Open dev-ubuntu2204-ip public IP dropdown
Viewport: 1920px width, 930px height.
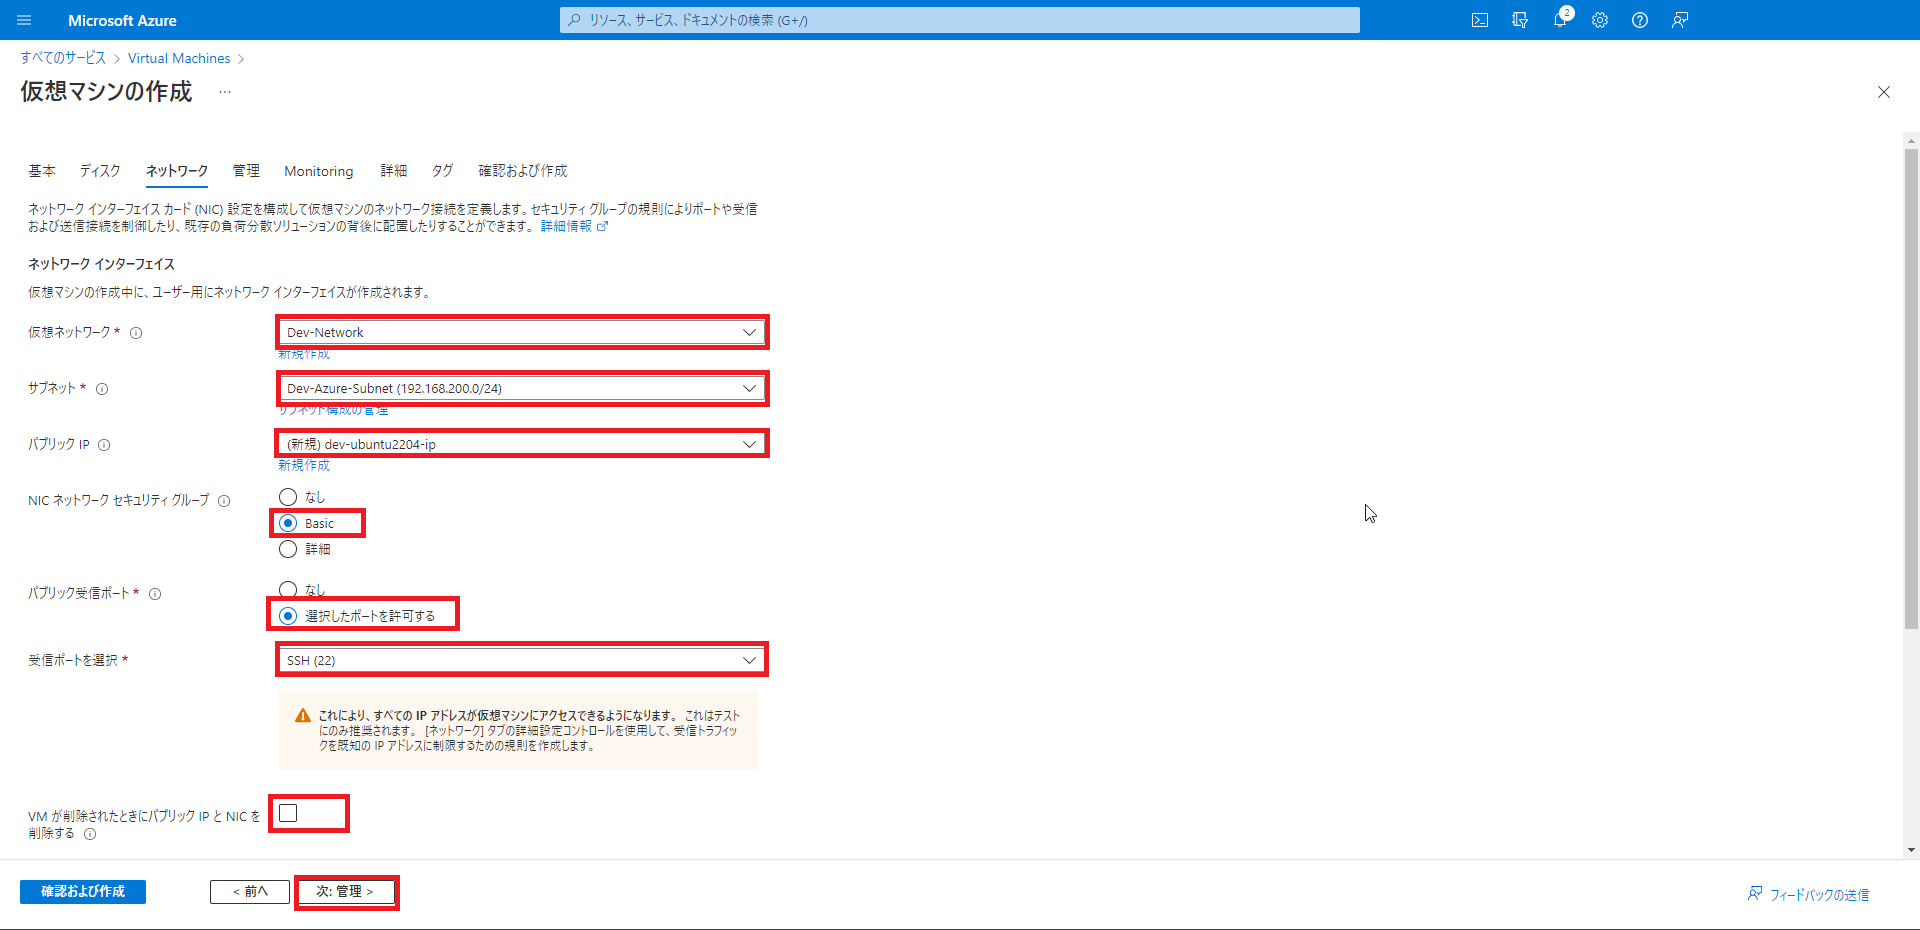coord(522,444)
